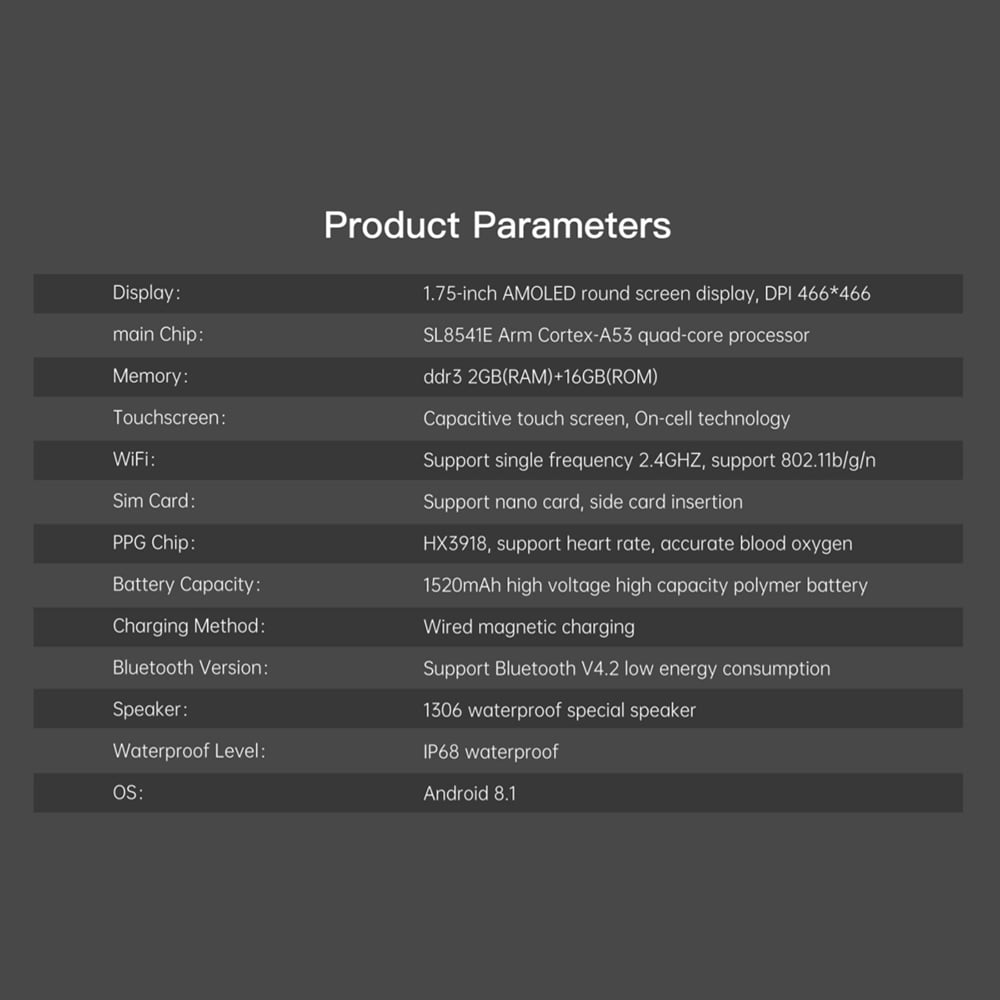
Task: Click the 1.75-inch AMOLED display description
Action: point(647,293)
